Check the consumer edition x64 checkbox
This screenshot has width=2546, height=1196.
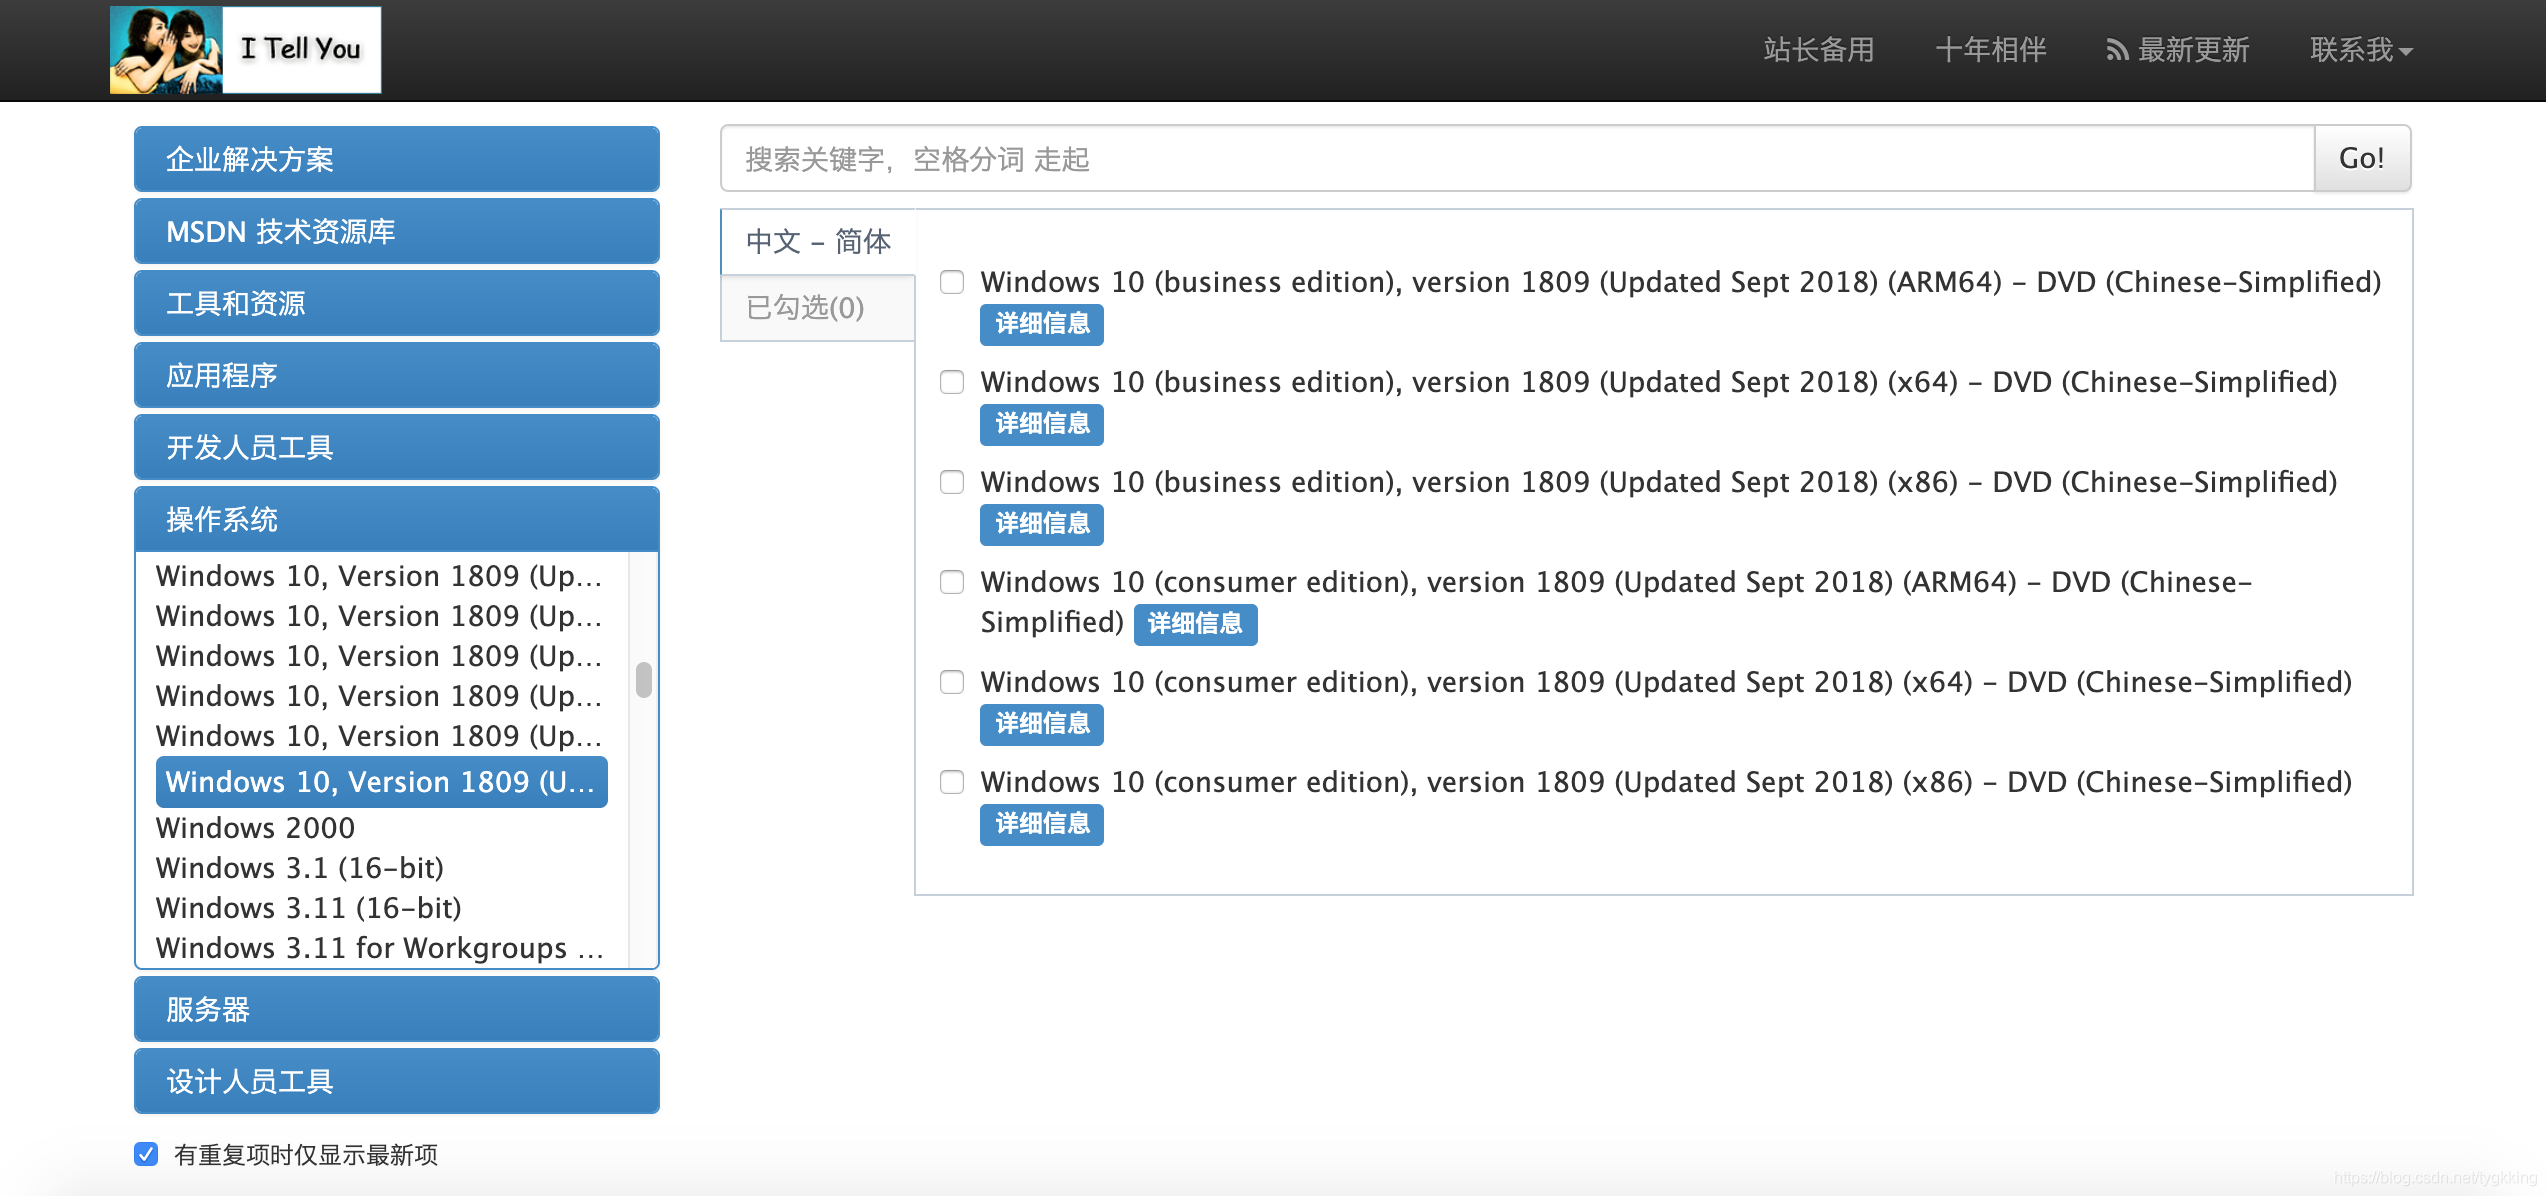pyautogui.click(x=952, y=682)
